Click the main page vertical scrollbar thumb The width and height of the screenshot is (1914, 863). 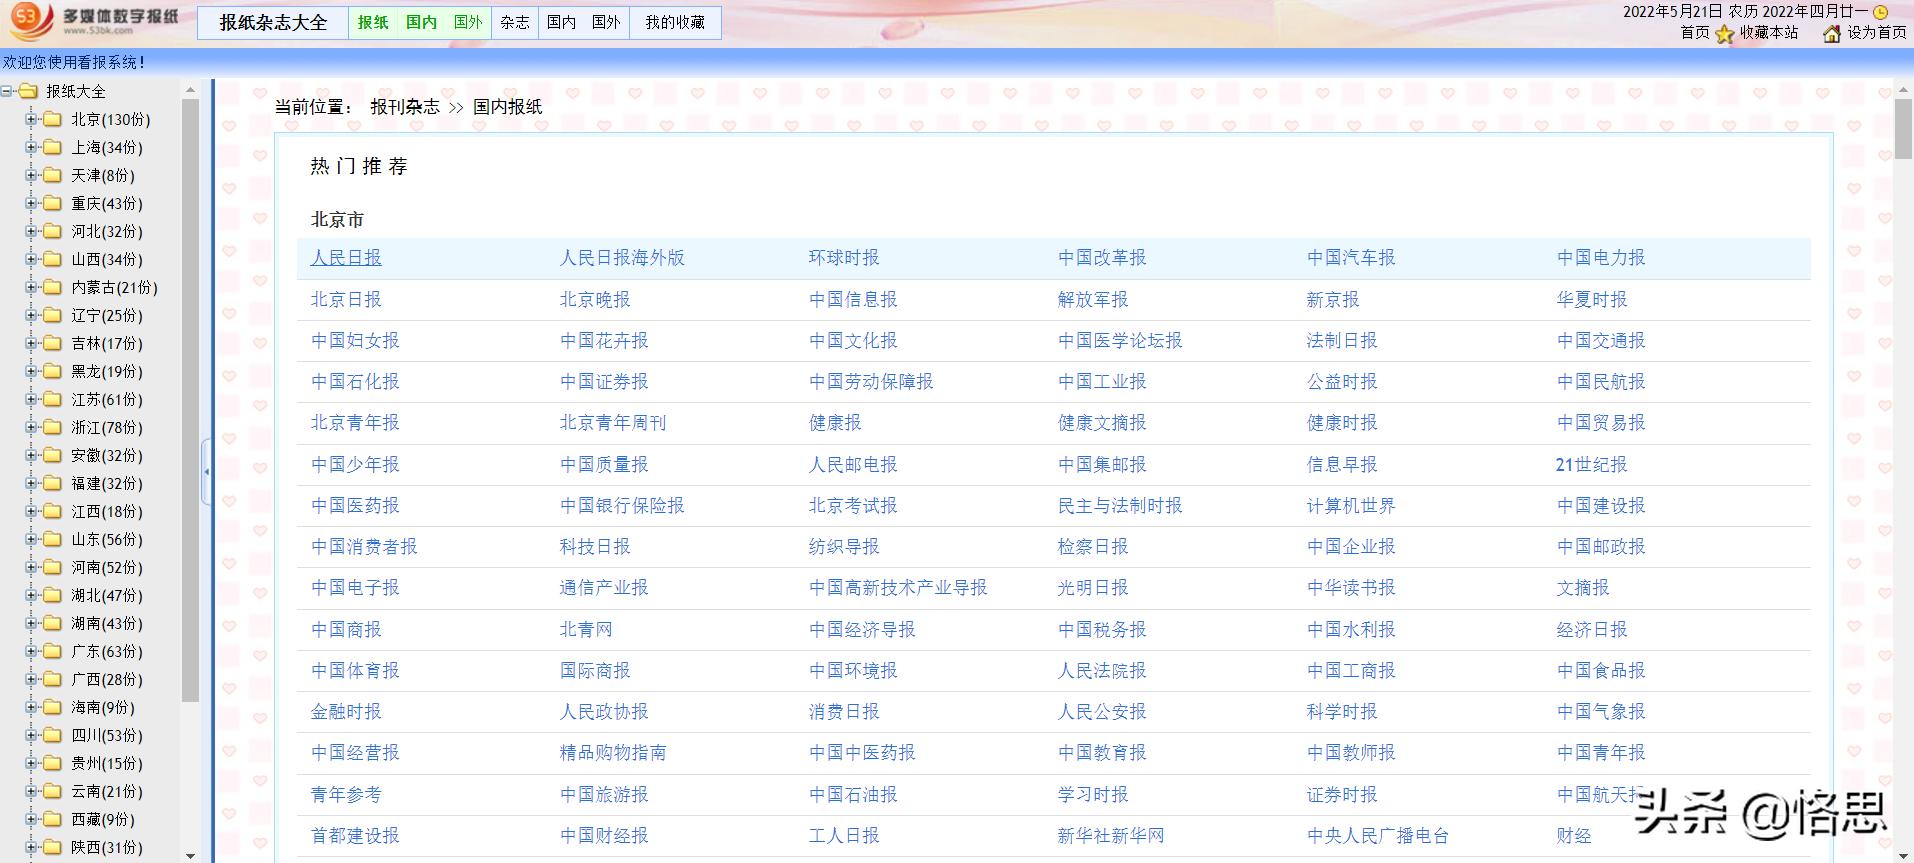[x=1903, y=128]
